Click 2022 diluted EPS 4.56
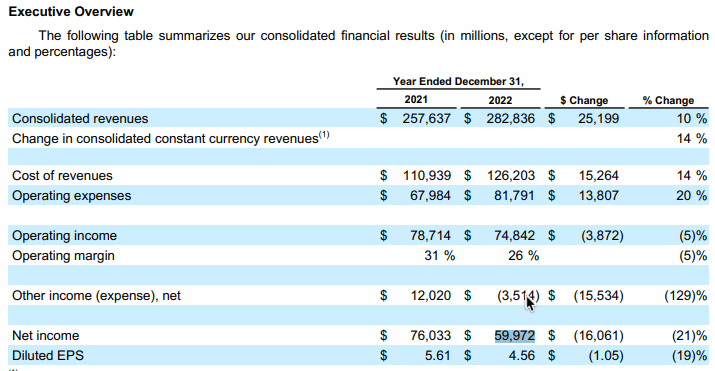Screen dimensions: 715x371 (522, 356)
